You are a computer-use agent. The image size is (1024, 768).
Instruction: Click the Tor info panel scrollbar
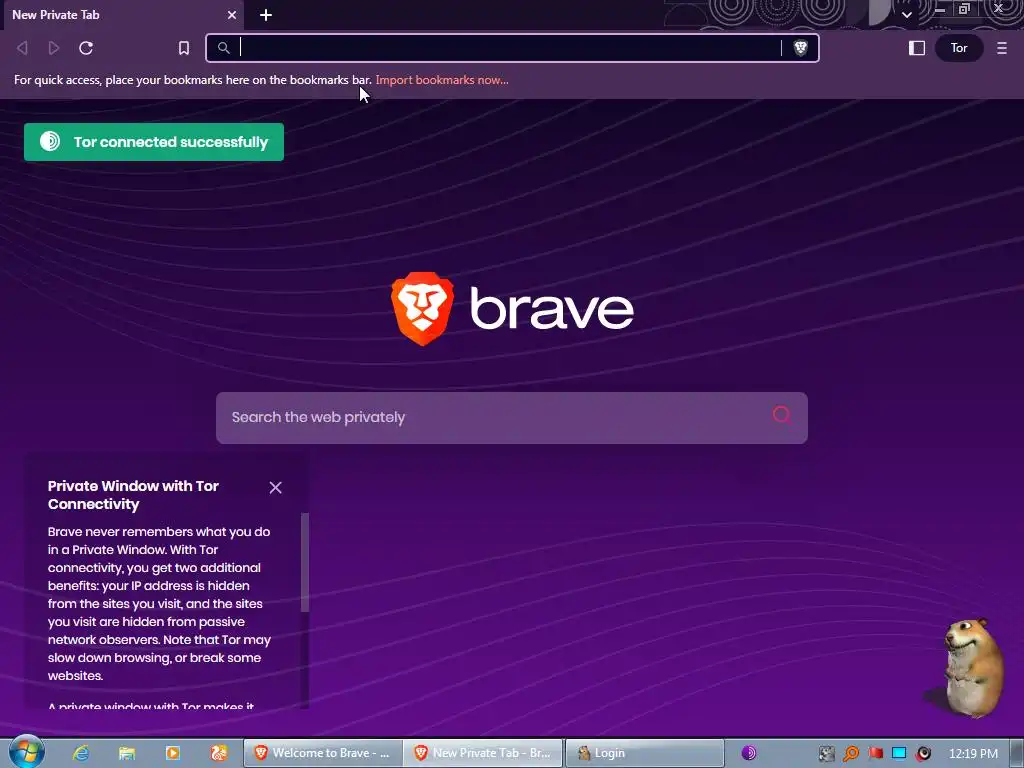click(x=304, y=562)
